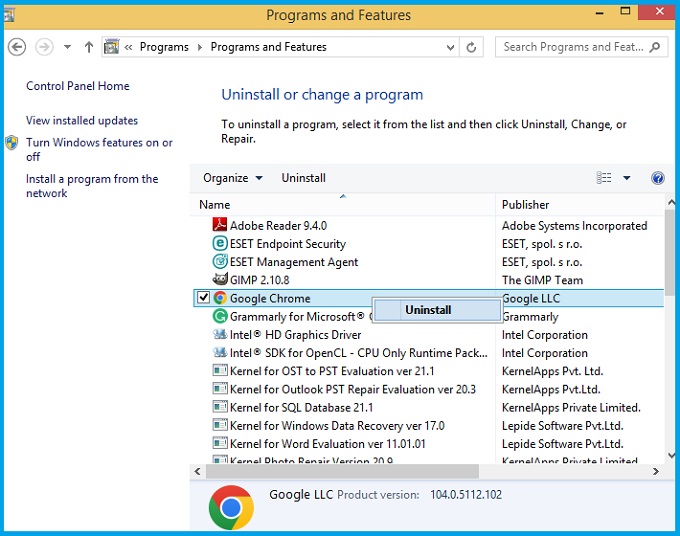The width and height of the screenshot is (680, 536).
Task: Select GIMP 2.10.8 row
Action: click(428, 280)
